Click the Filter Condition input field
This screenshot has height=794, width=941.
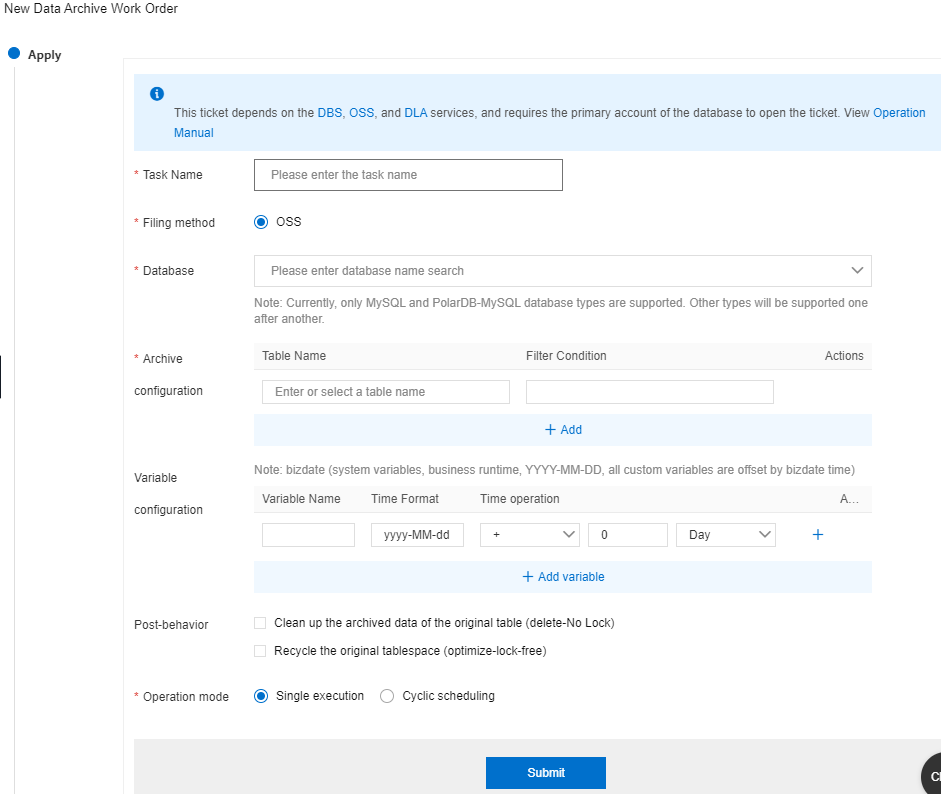coord(649,392)
